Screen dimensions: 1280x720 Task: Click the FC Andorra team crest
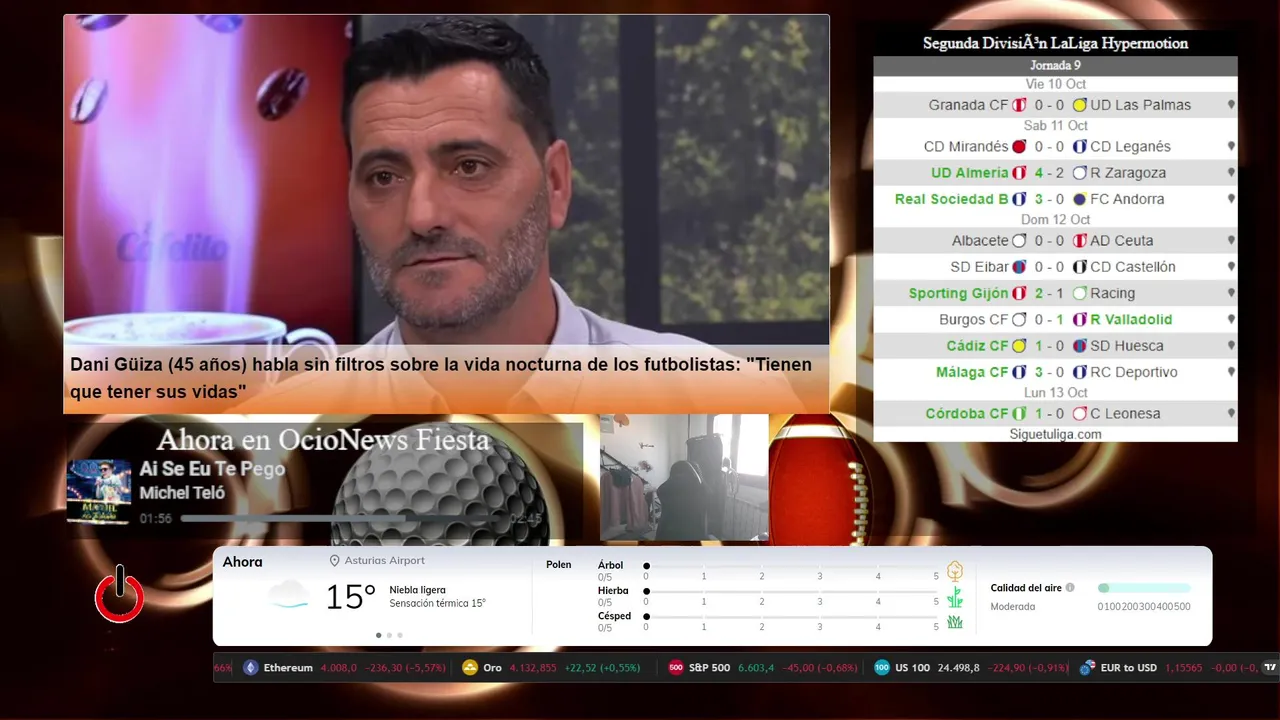tap(1080, 199)
